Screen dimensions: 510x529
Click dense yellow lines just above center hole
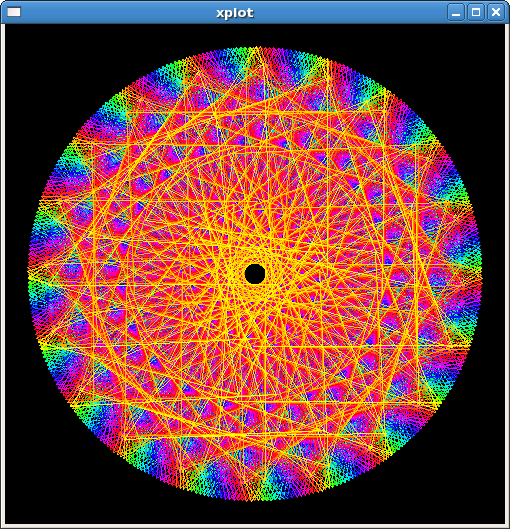(x=255, y=255)
